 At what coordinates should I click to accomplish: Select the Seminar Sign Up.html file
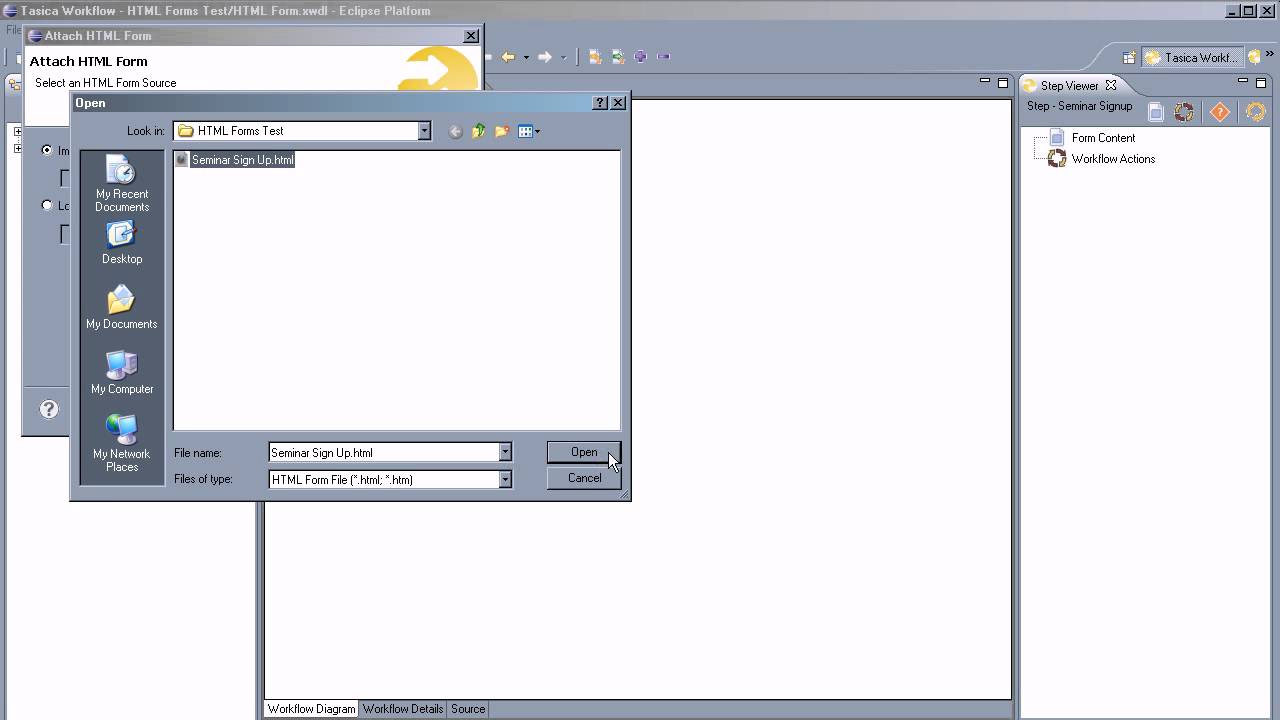(x=235, y=160)
